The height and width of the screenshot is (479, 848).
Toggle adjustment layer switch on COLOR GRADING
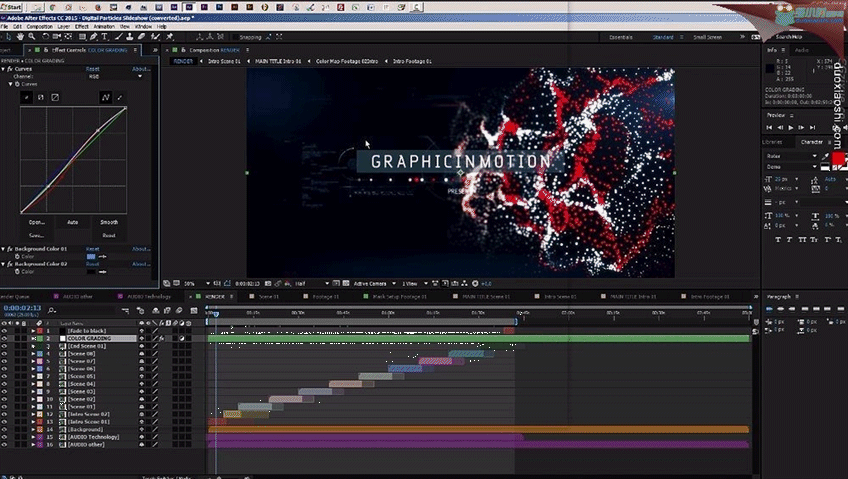(182, 338)
